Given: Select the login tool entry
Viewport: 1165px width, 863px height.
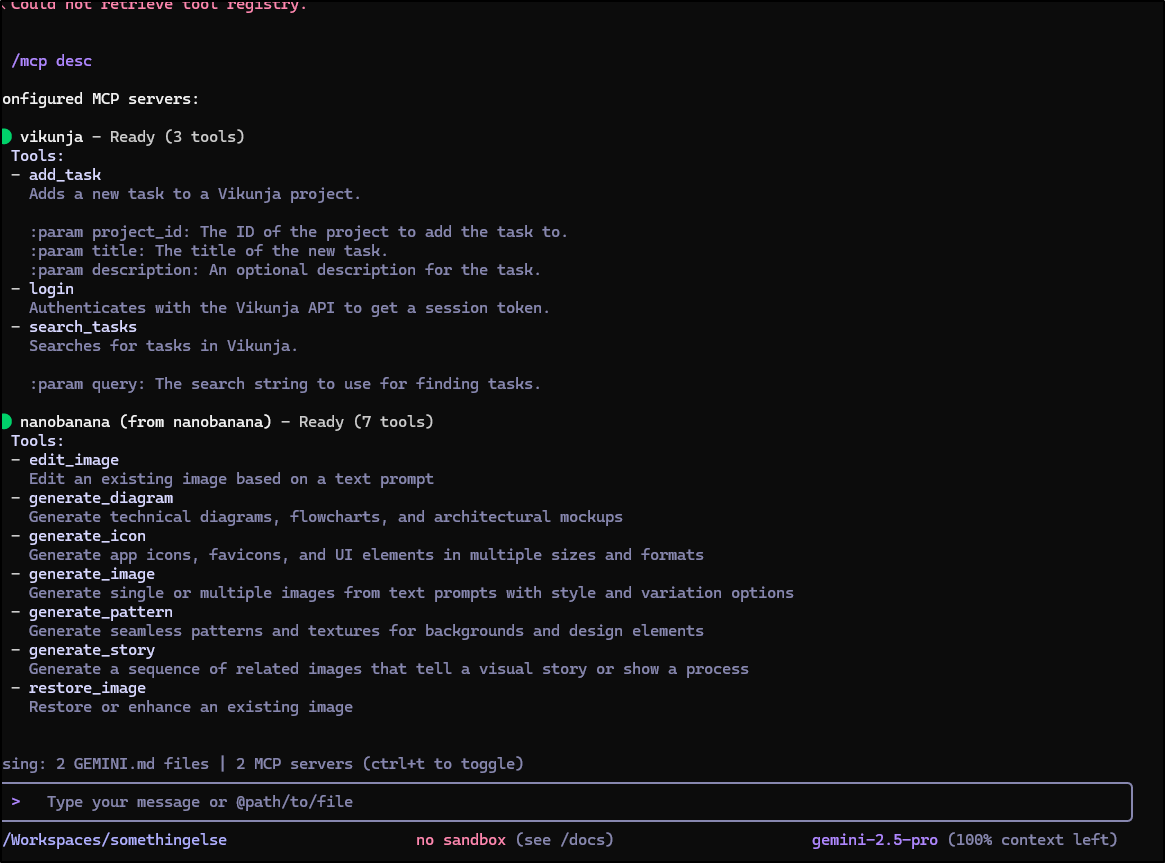Looking at the screenshot, I should pos(51,289).
